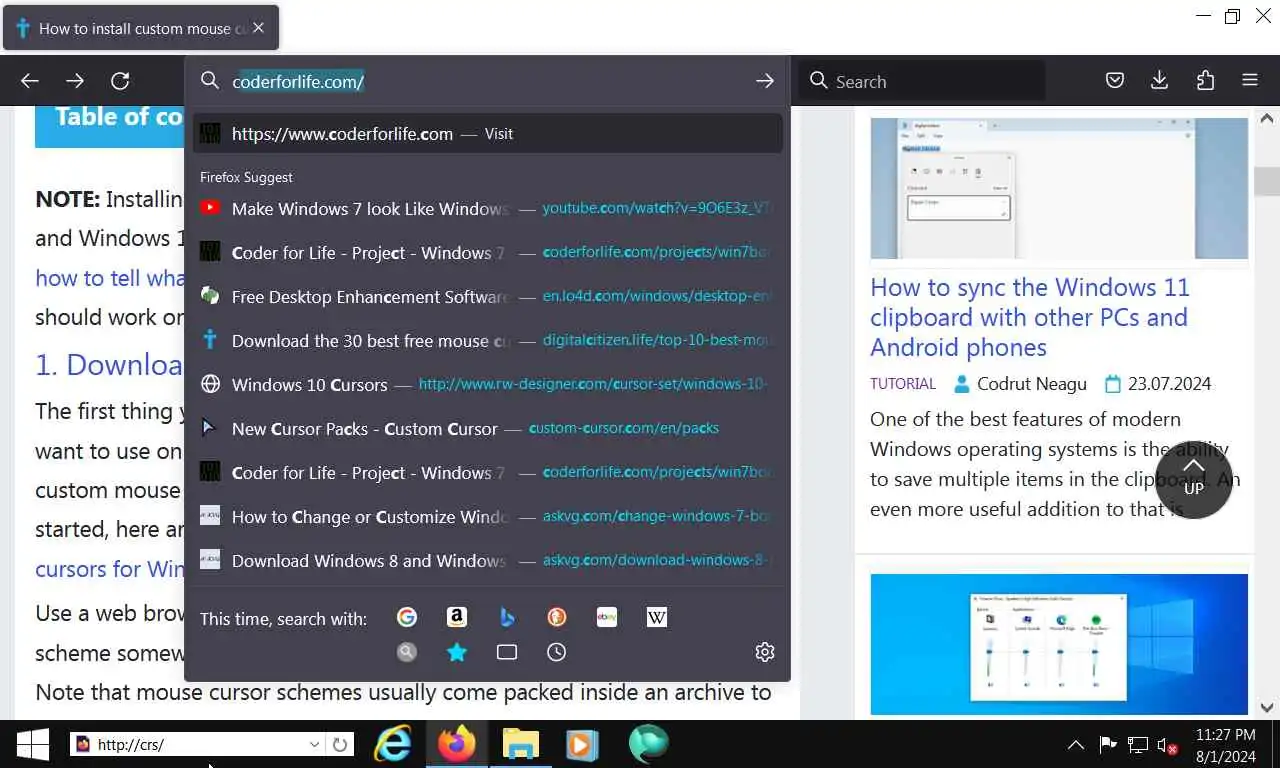Open 'Download the 30 best free mouse' suggestion
Screen dimensions: 1280x768
click(487, 340)
